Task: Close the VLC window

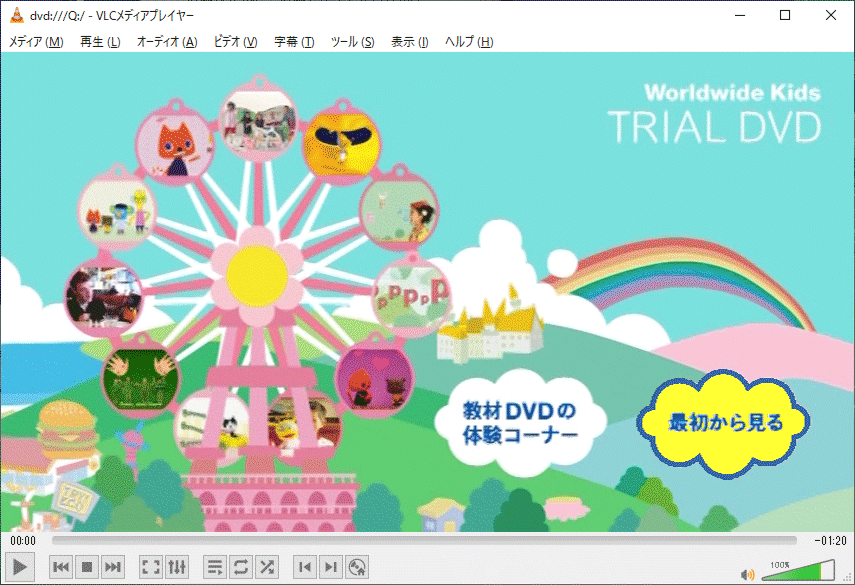Action: tap(830, 15)
